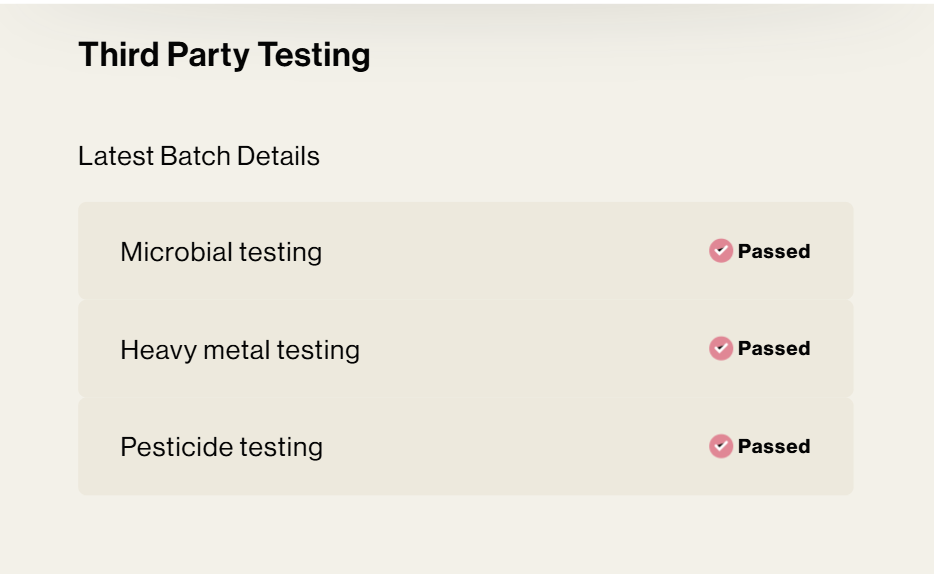Click the word Third in the main heading
Screen dimensions: 934x574
[119, 54]
